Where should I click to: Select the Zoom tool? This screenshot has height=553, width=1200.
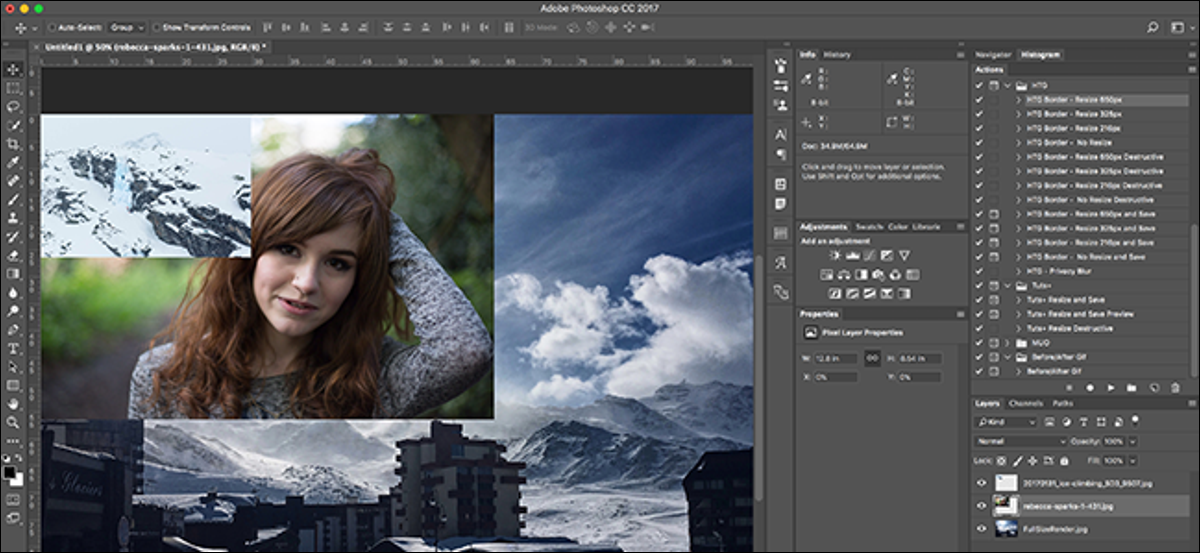coord(14,422)
